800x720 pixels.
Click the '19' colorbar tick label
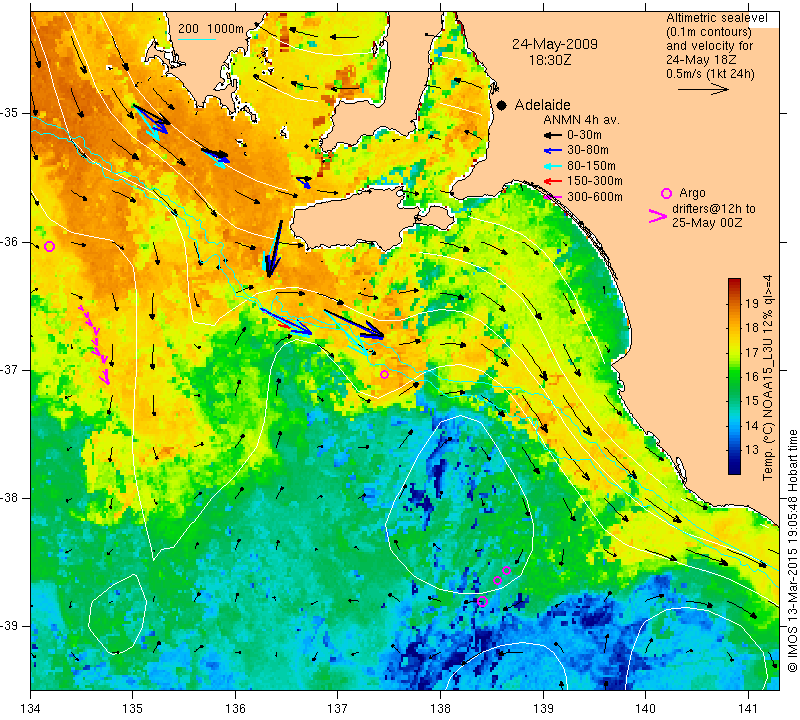click(x=752, y=304)
